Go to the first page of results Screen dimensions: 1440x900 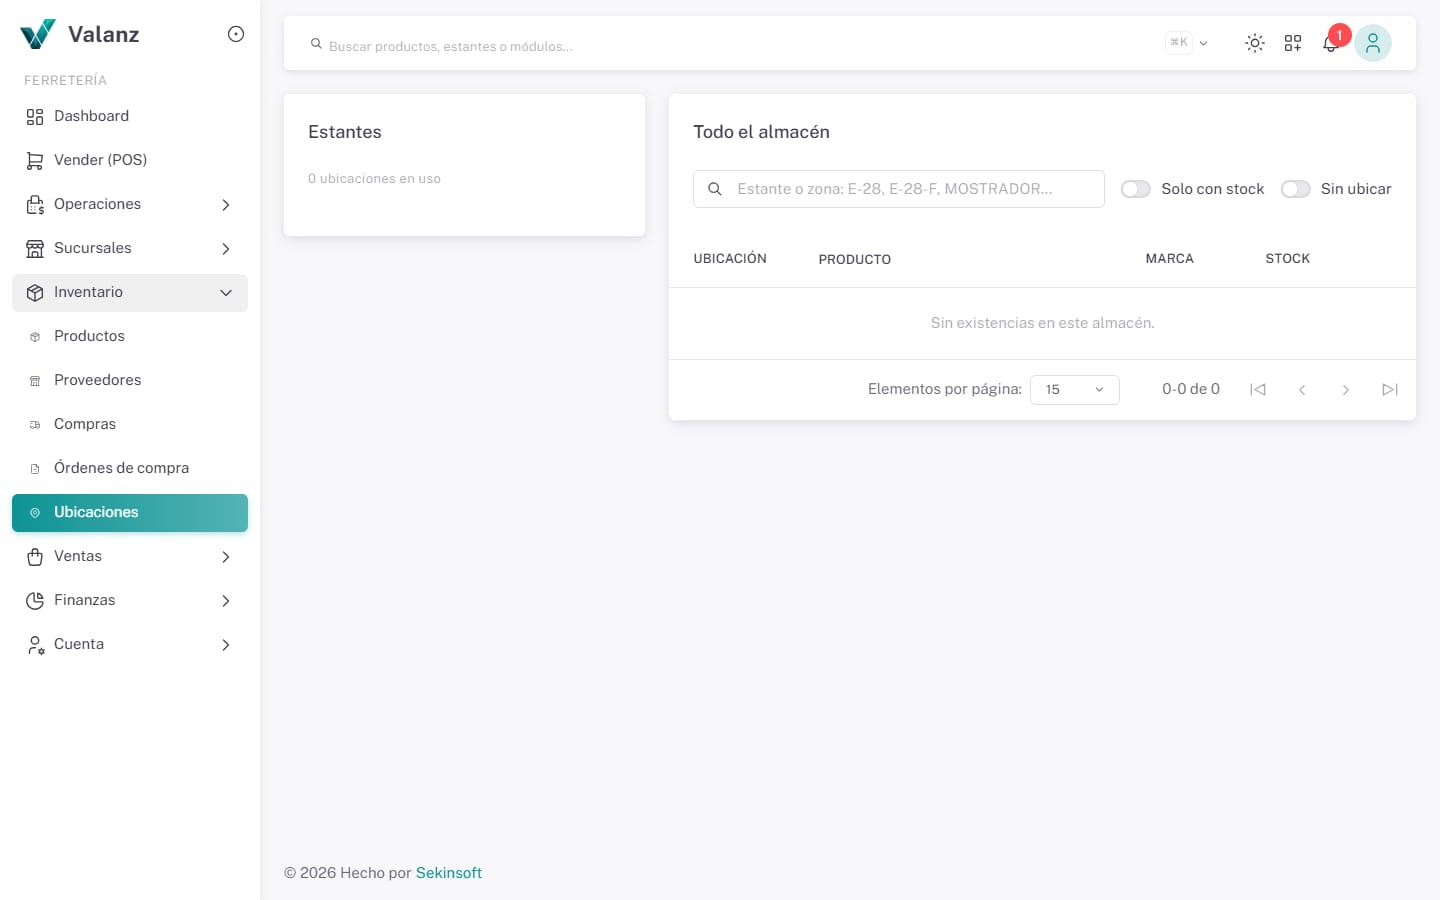(x=1258, y=390)
